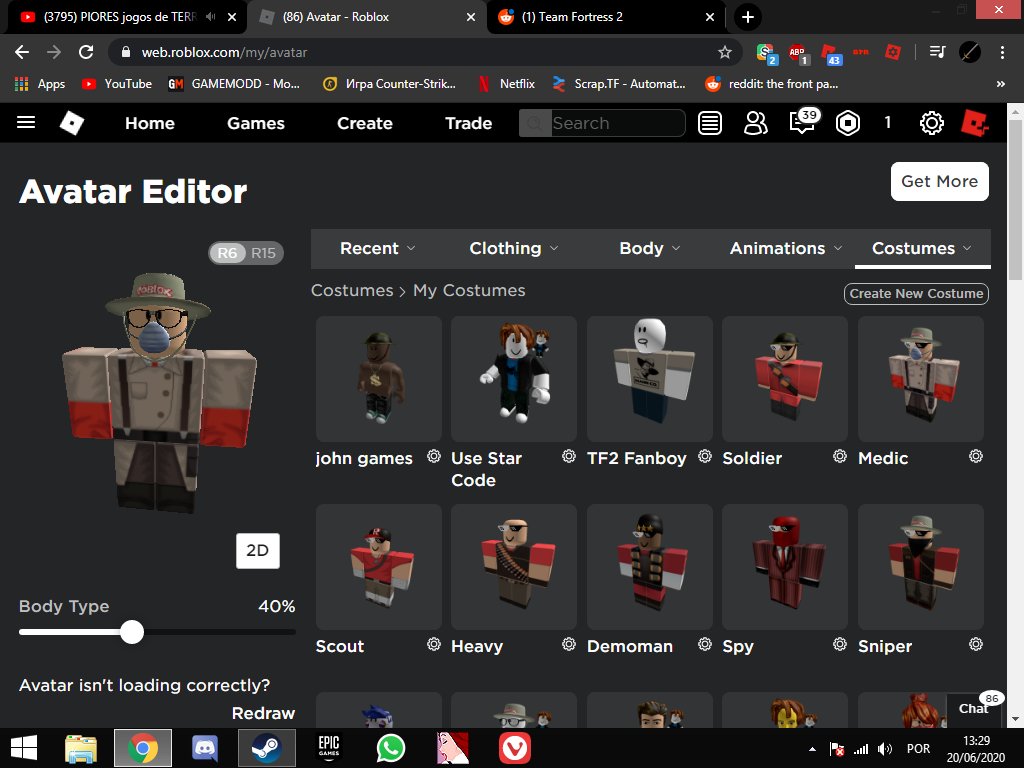Click the Get More button
Screen dimensions: 1024x768
939,181
